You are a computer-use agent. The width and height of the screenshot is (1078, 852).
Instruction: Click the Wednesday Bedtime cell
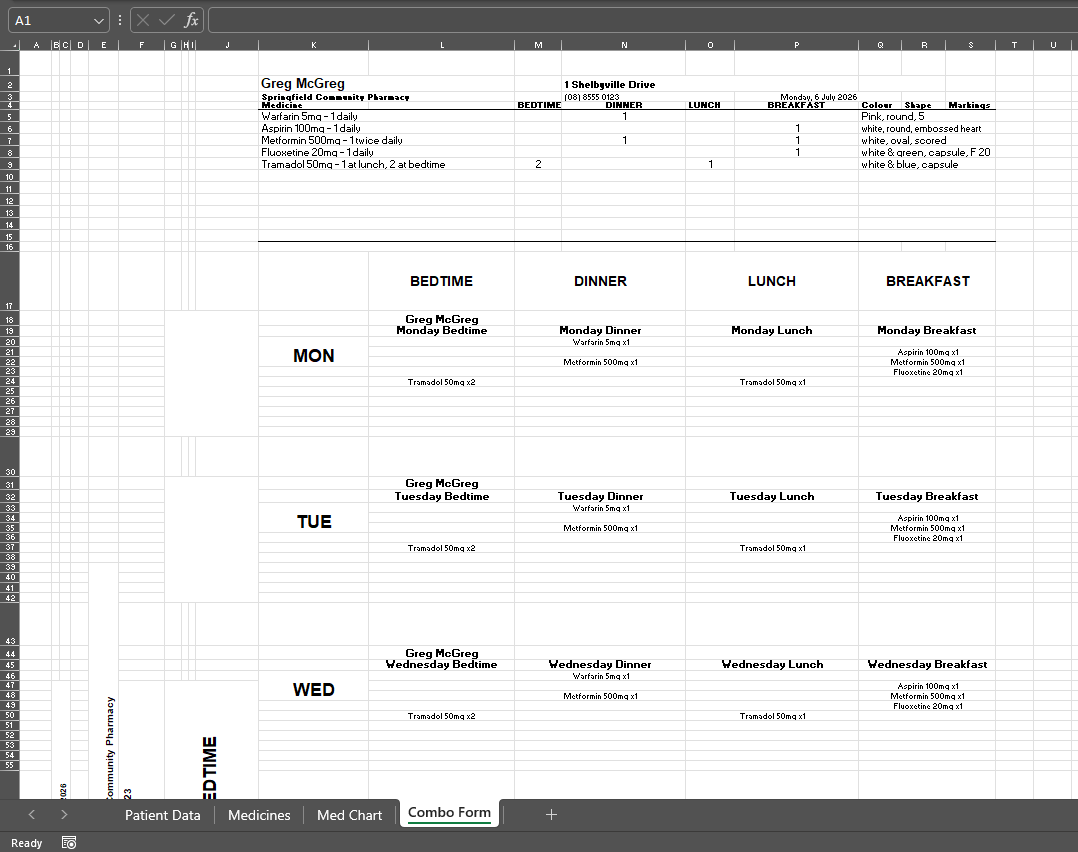pos(441,664)
